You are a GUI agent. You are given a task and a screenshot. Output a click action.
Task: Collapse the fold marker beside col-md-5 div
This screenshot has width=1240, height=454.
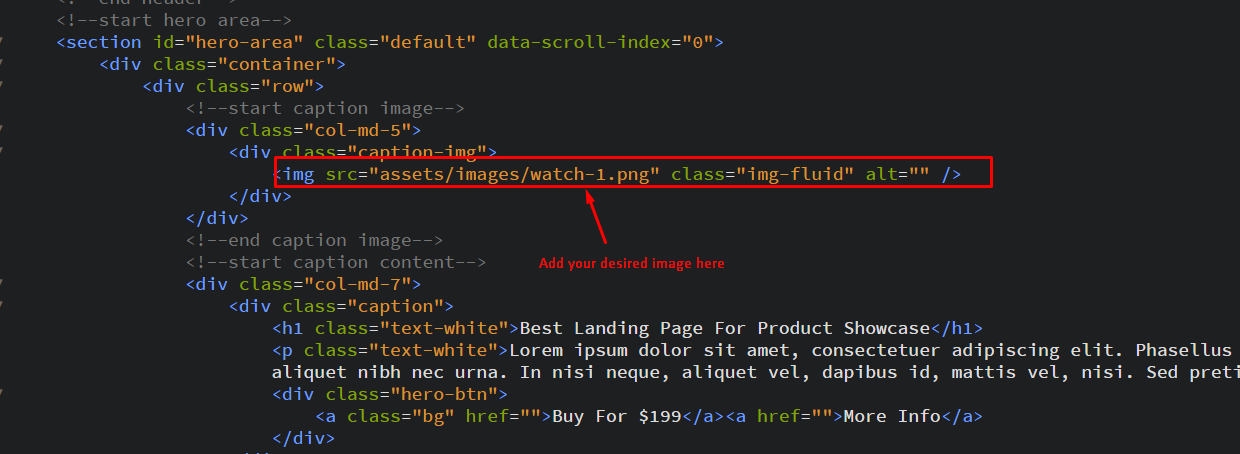[2, 130]
